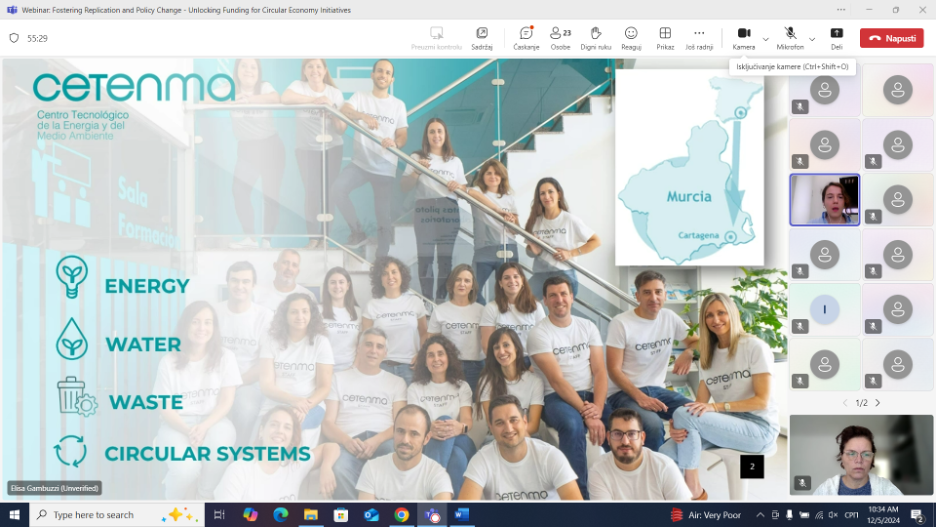Viewport: 936px width, 528px height.
Task: Open the Ćaskanje chat panel
Action: pyautogui.click(x=526, y=37)
